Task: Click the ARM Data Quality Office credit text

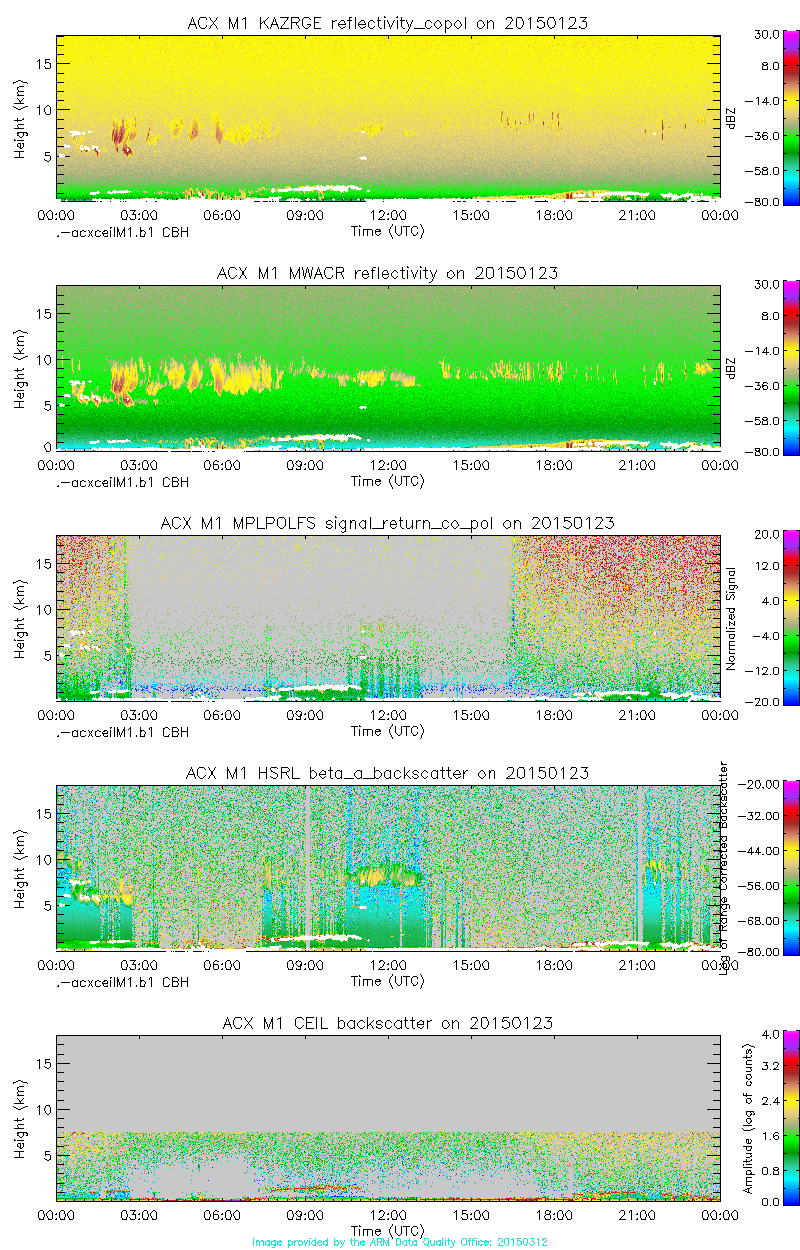Action: [x=399, y=1242]
